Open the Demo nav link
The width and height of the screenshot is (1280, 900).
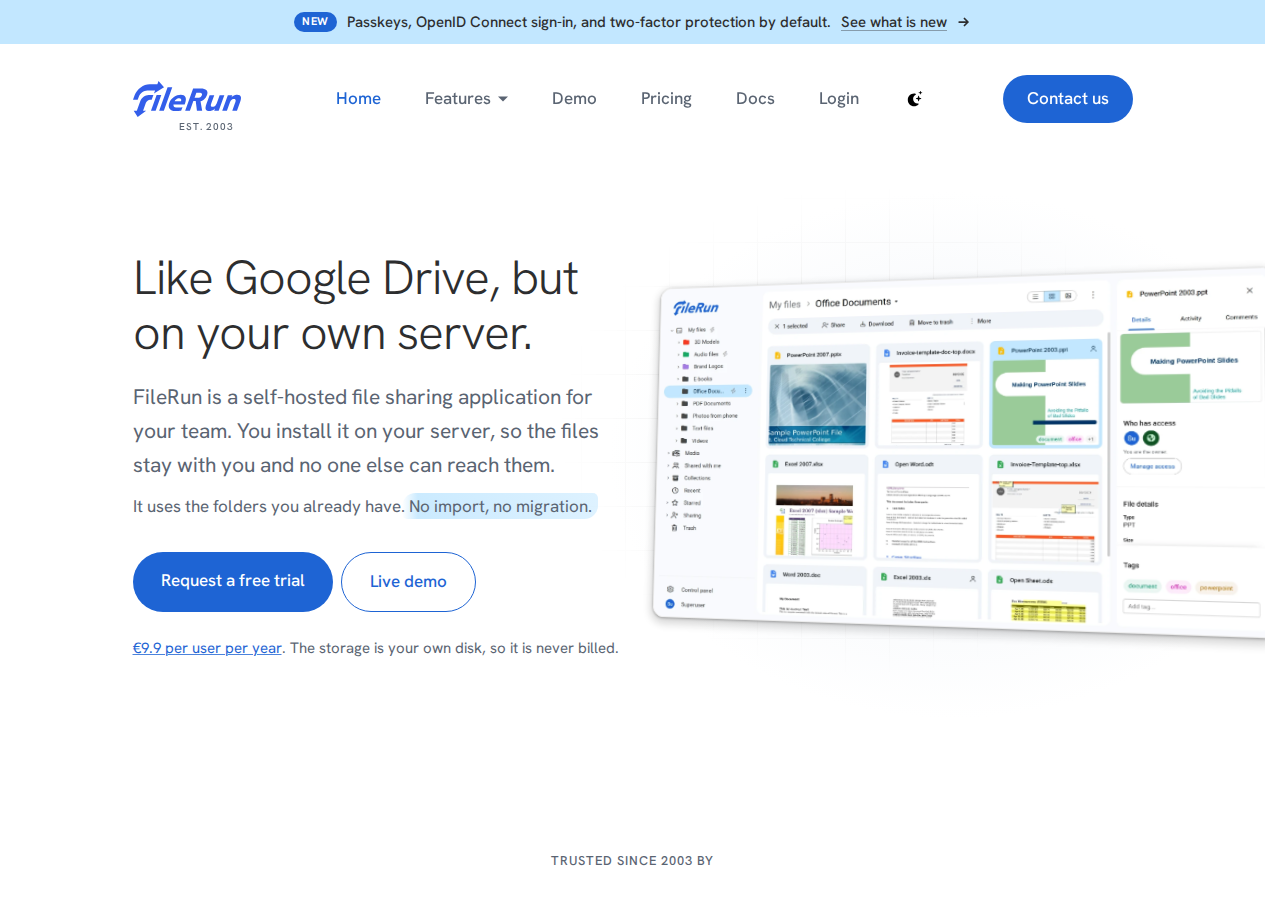574,98
